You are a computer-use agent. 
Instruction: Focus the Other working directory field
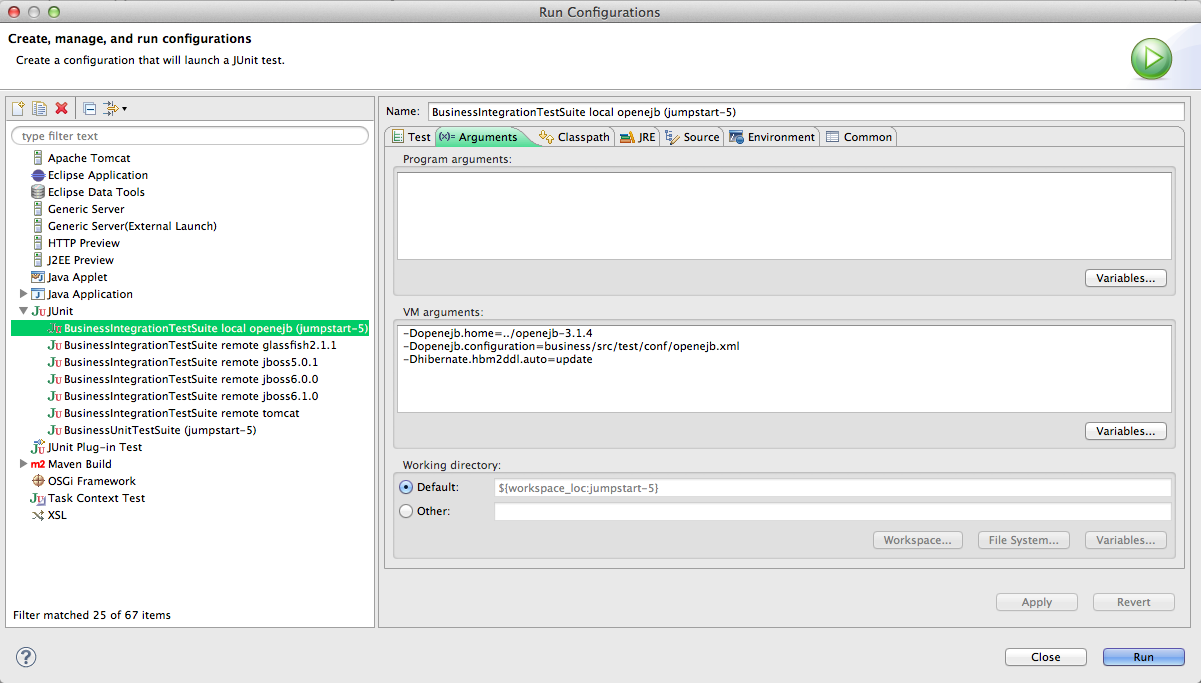click(832, 511)
